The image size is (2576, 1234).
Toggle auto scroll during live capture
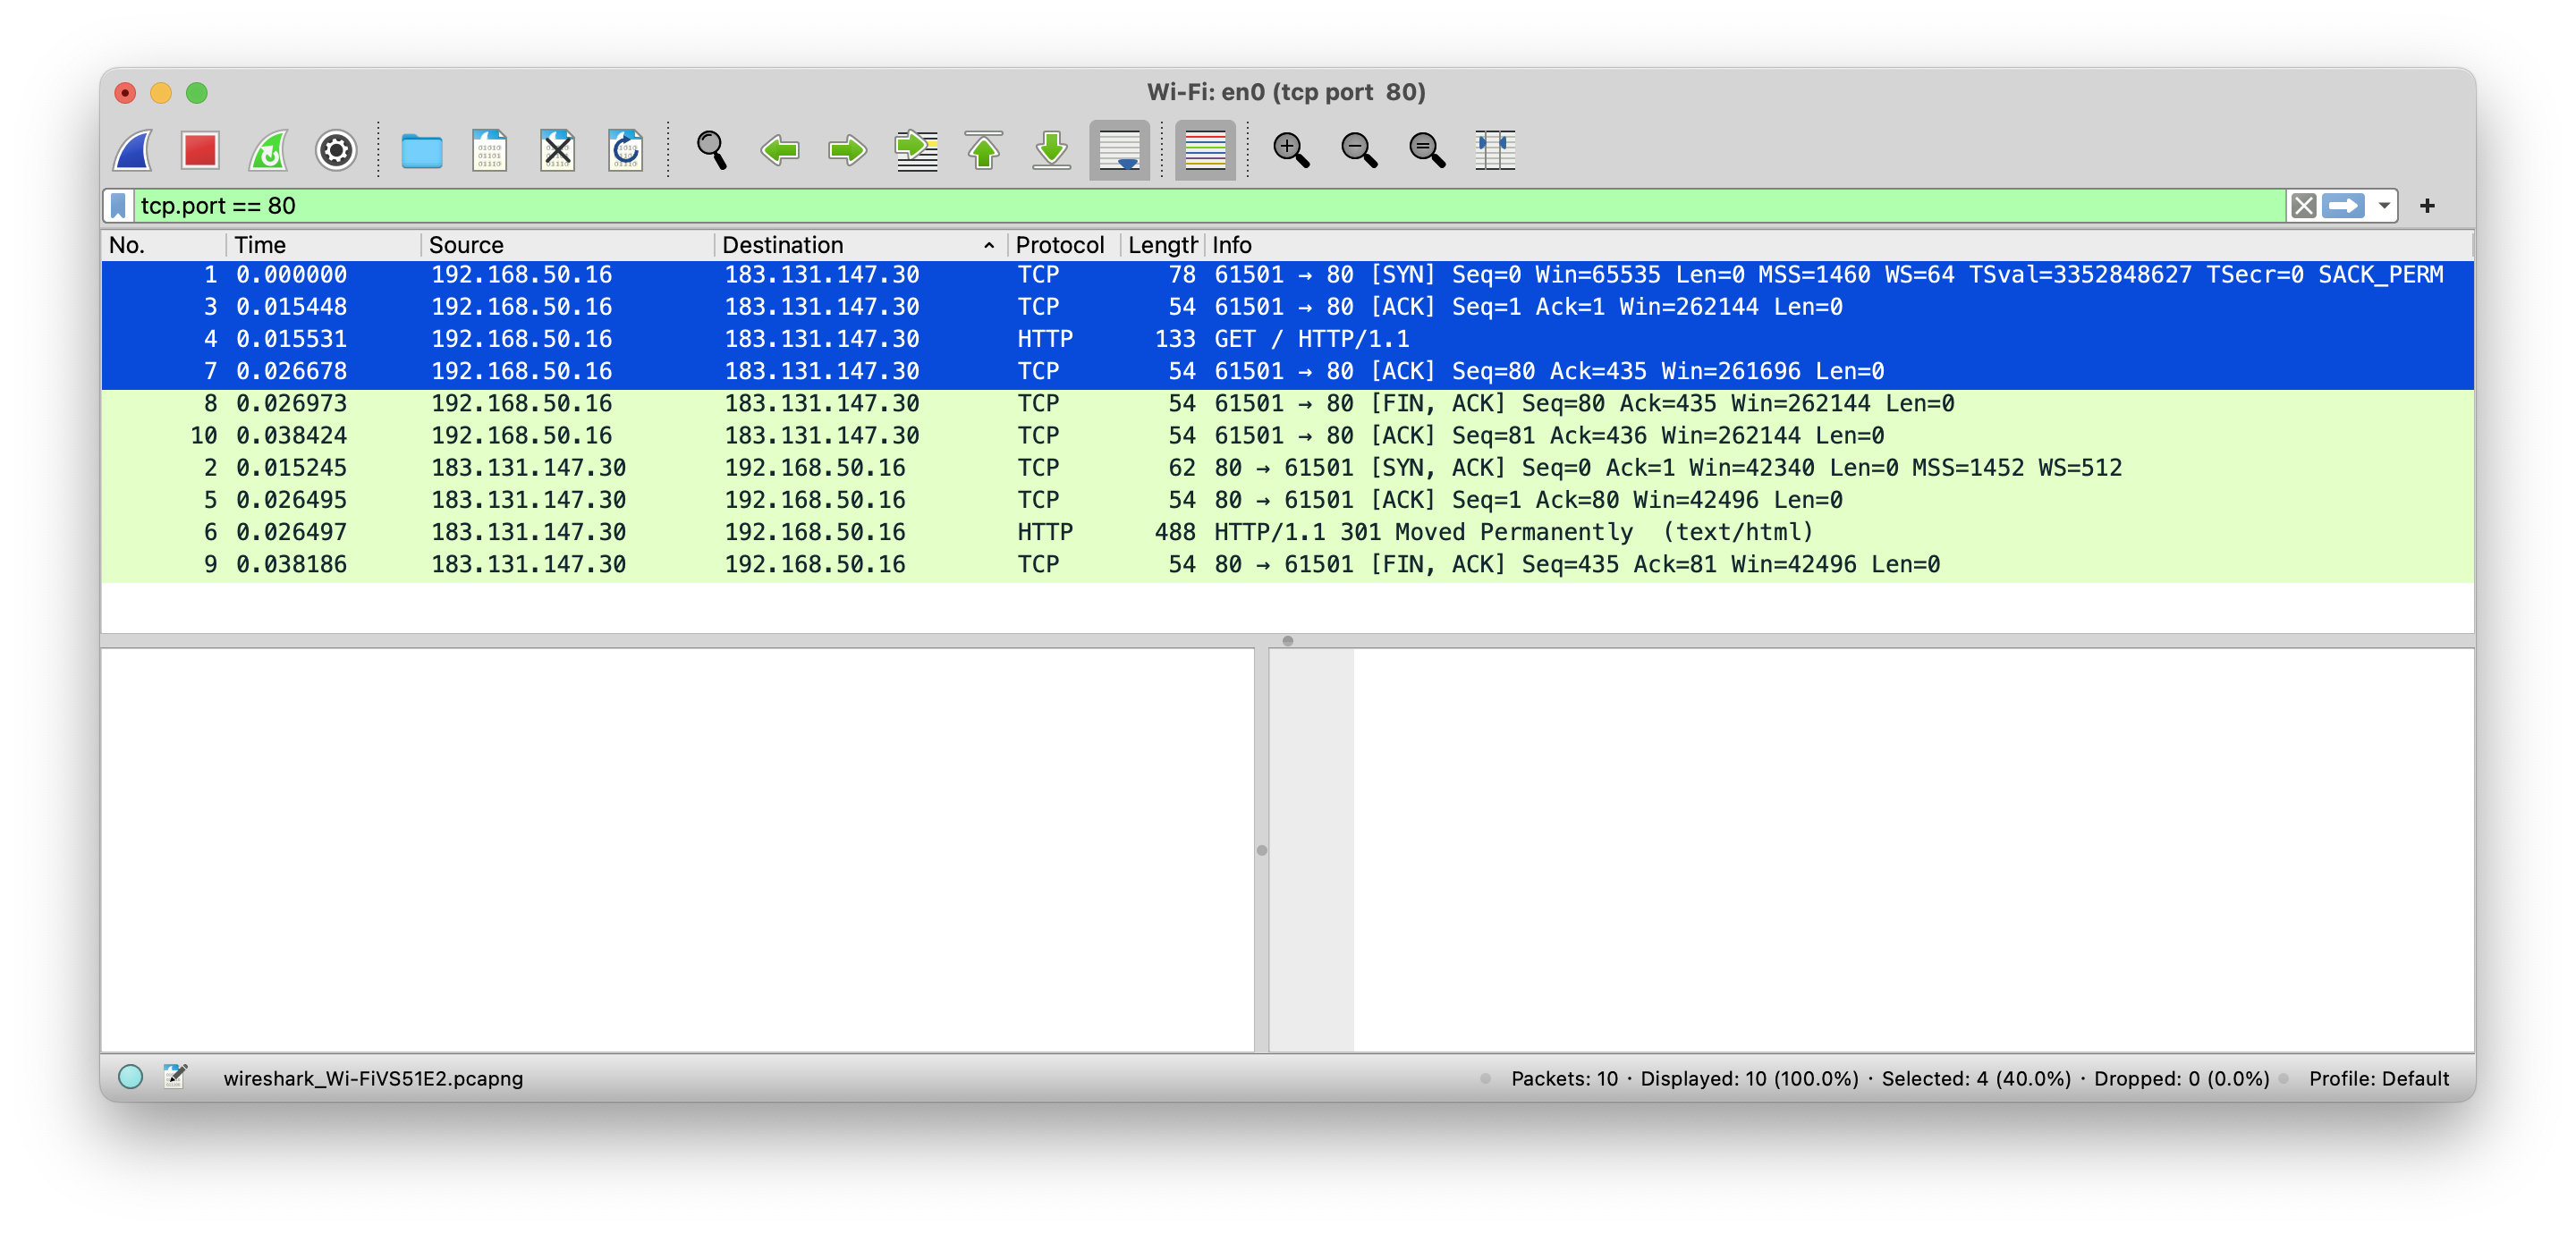[x=1119, y=151]
